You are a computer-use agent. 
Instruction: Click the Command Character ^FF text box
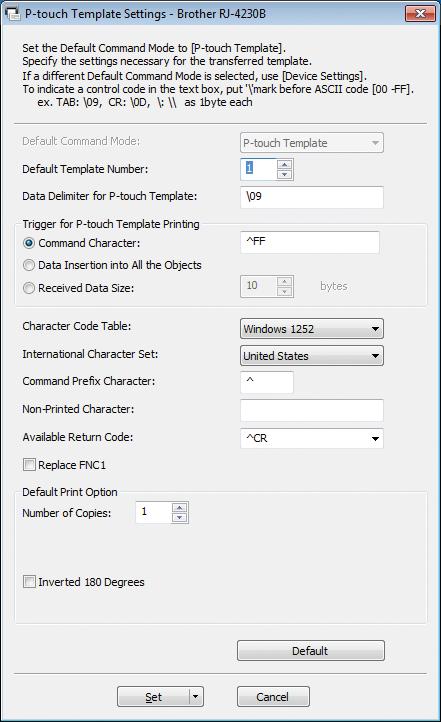310,242
